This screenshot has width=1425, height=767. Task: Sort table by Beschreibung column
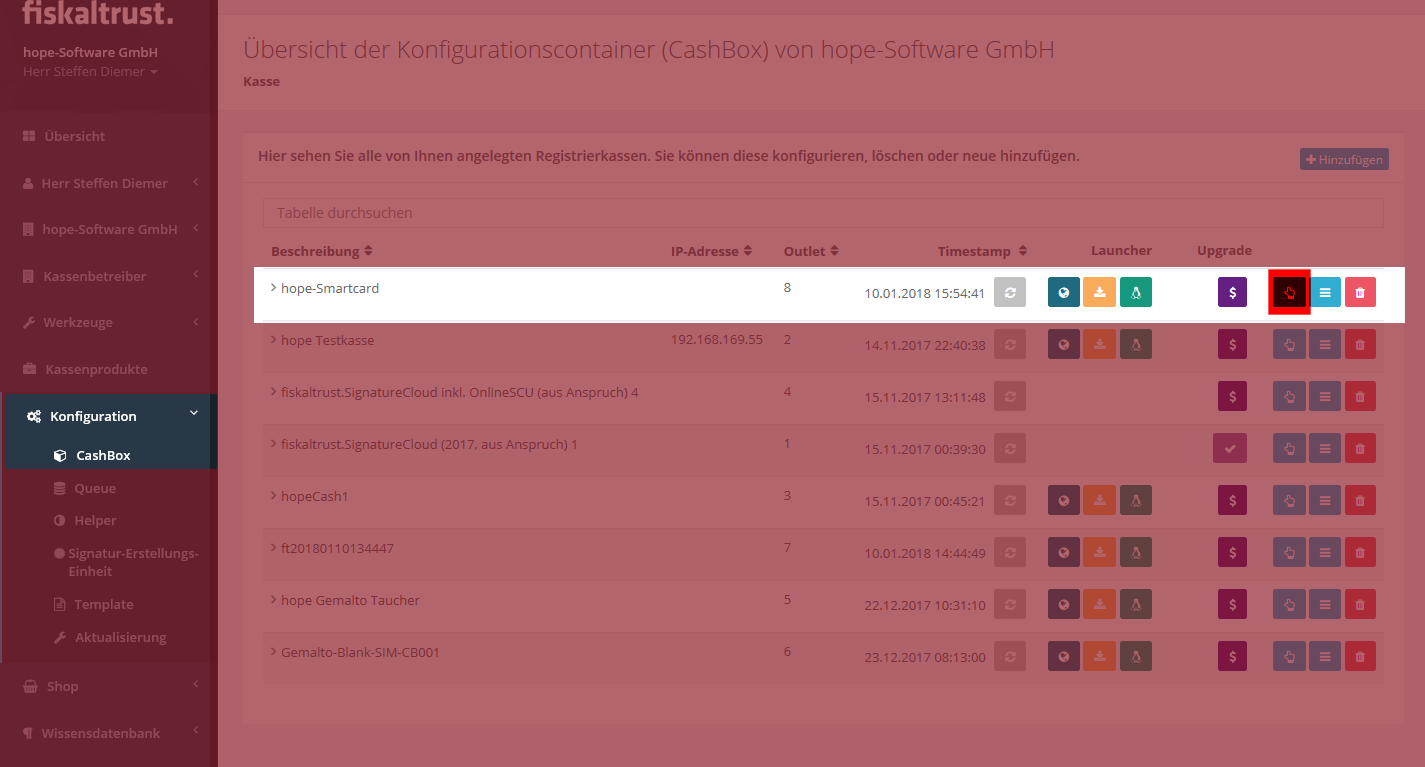[x=321, y=251]
